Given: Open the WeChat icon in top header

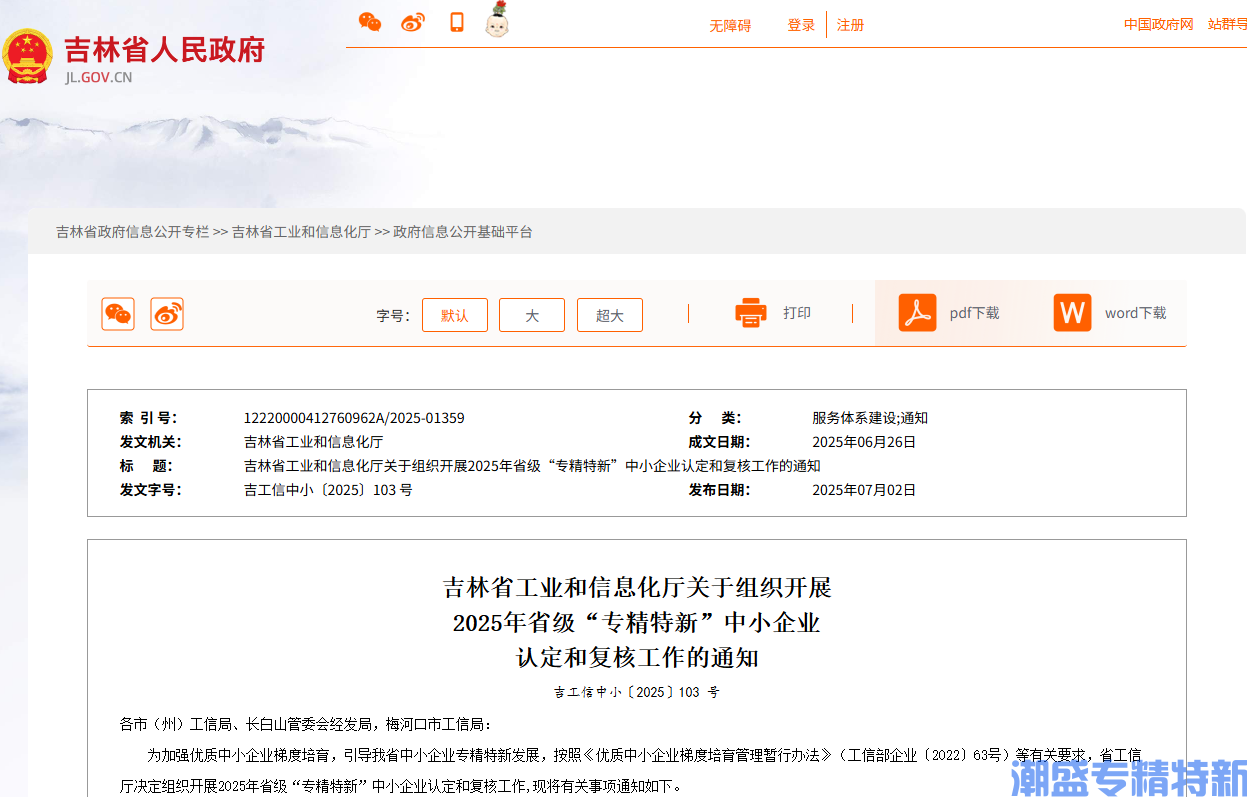Looking at the screenshot, I should coord(370,22).
